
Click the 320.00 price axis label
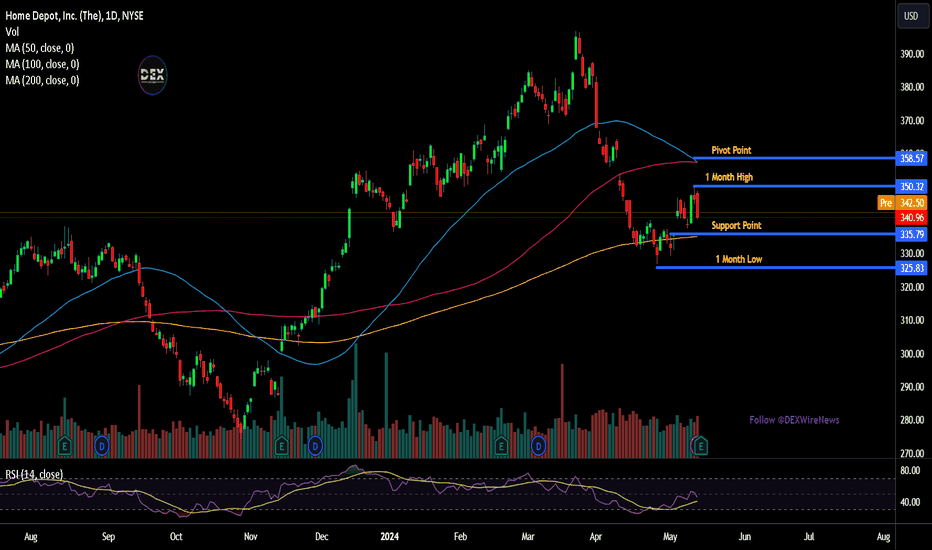point(912,287)
